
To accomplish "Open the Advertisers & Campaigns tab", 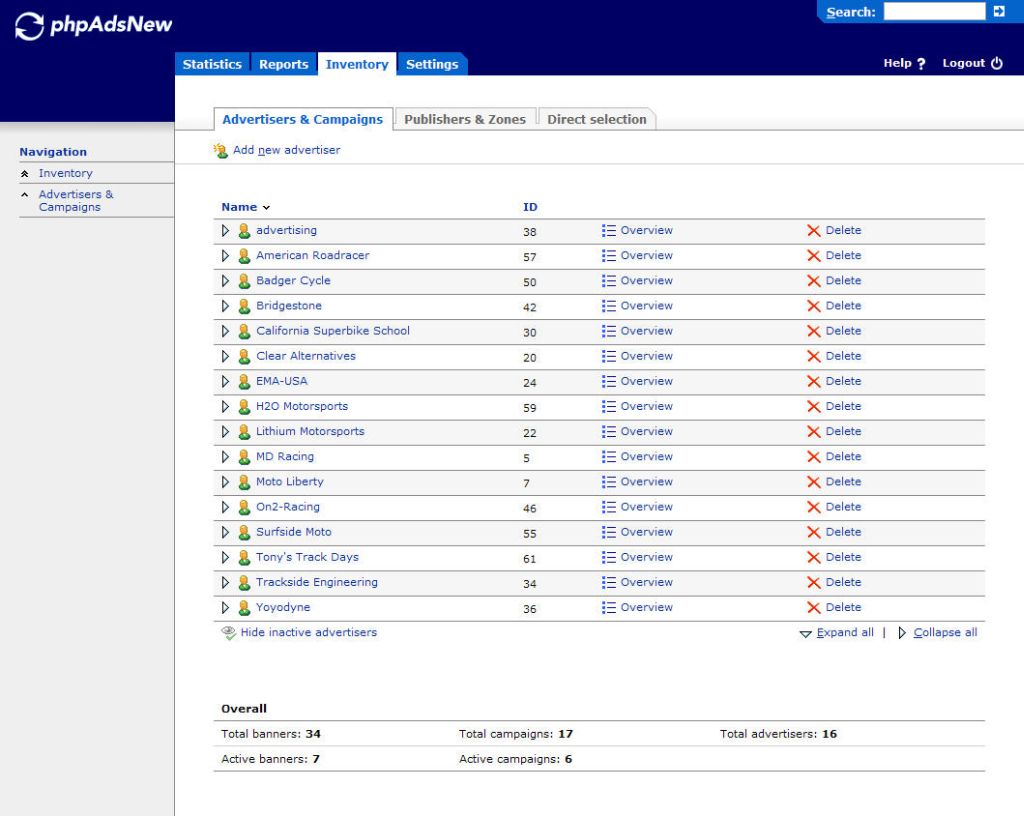I will 302,119.
